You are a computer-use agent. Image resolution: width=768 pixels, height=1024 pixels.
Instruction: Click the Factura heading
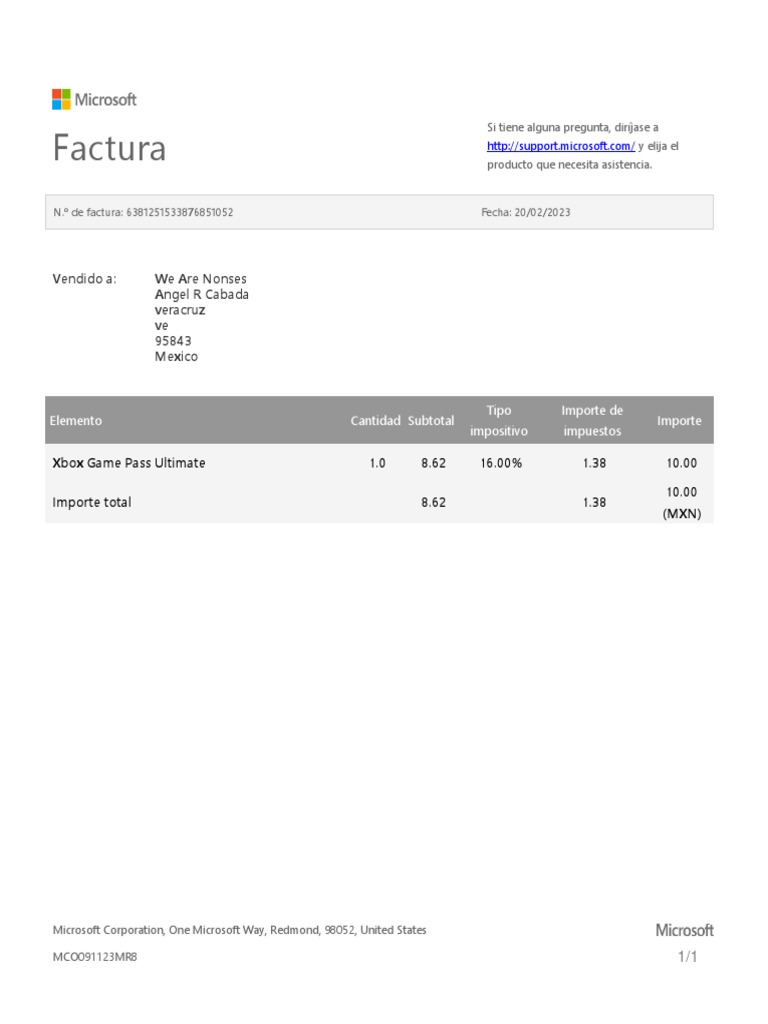coord(109,148)
